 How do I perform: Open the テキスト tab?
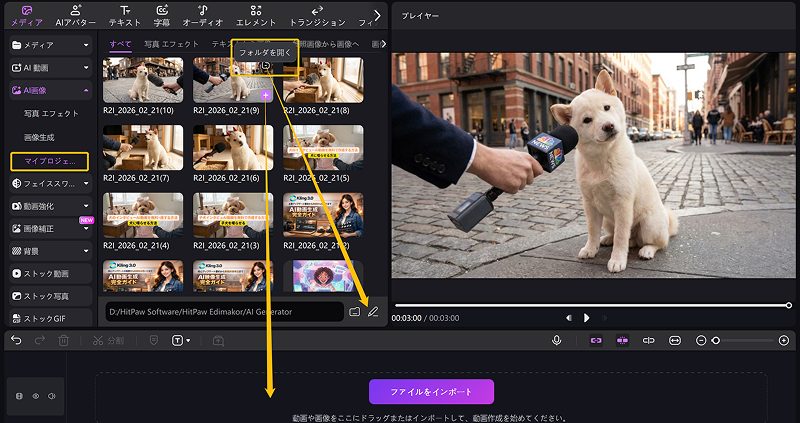coord(124,16)
